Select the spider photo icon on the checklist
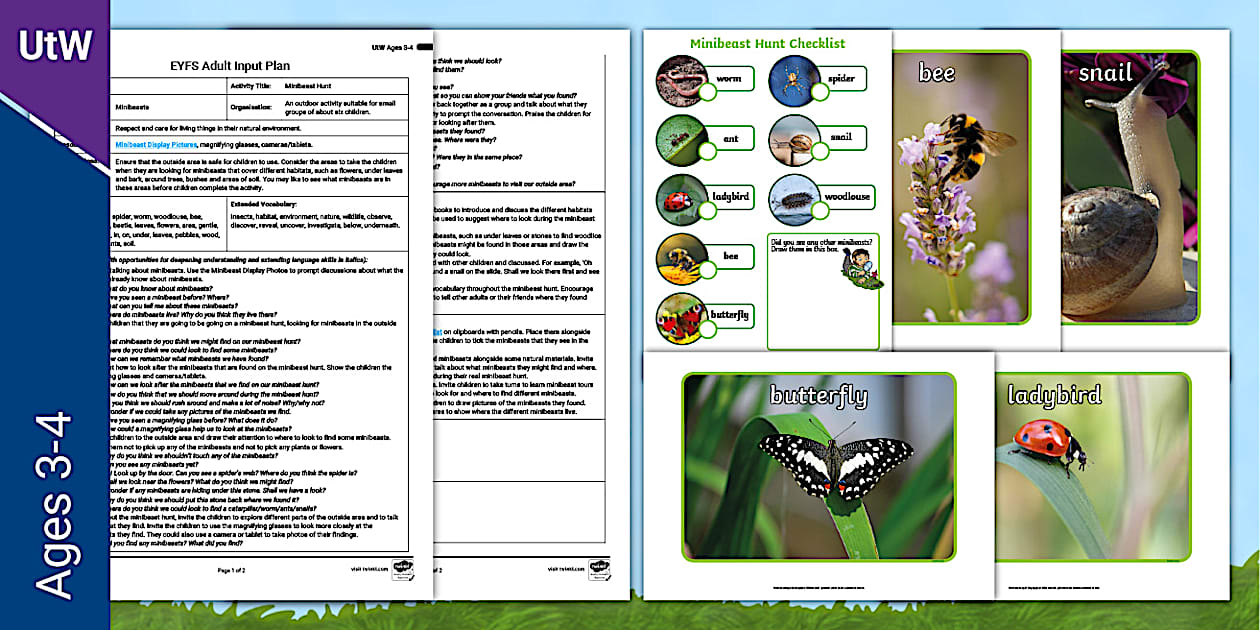The image size is (1260, 630). click(x=795, y=82)
